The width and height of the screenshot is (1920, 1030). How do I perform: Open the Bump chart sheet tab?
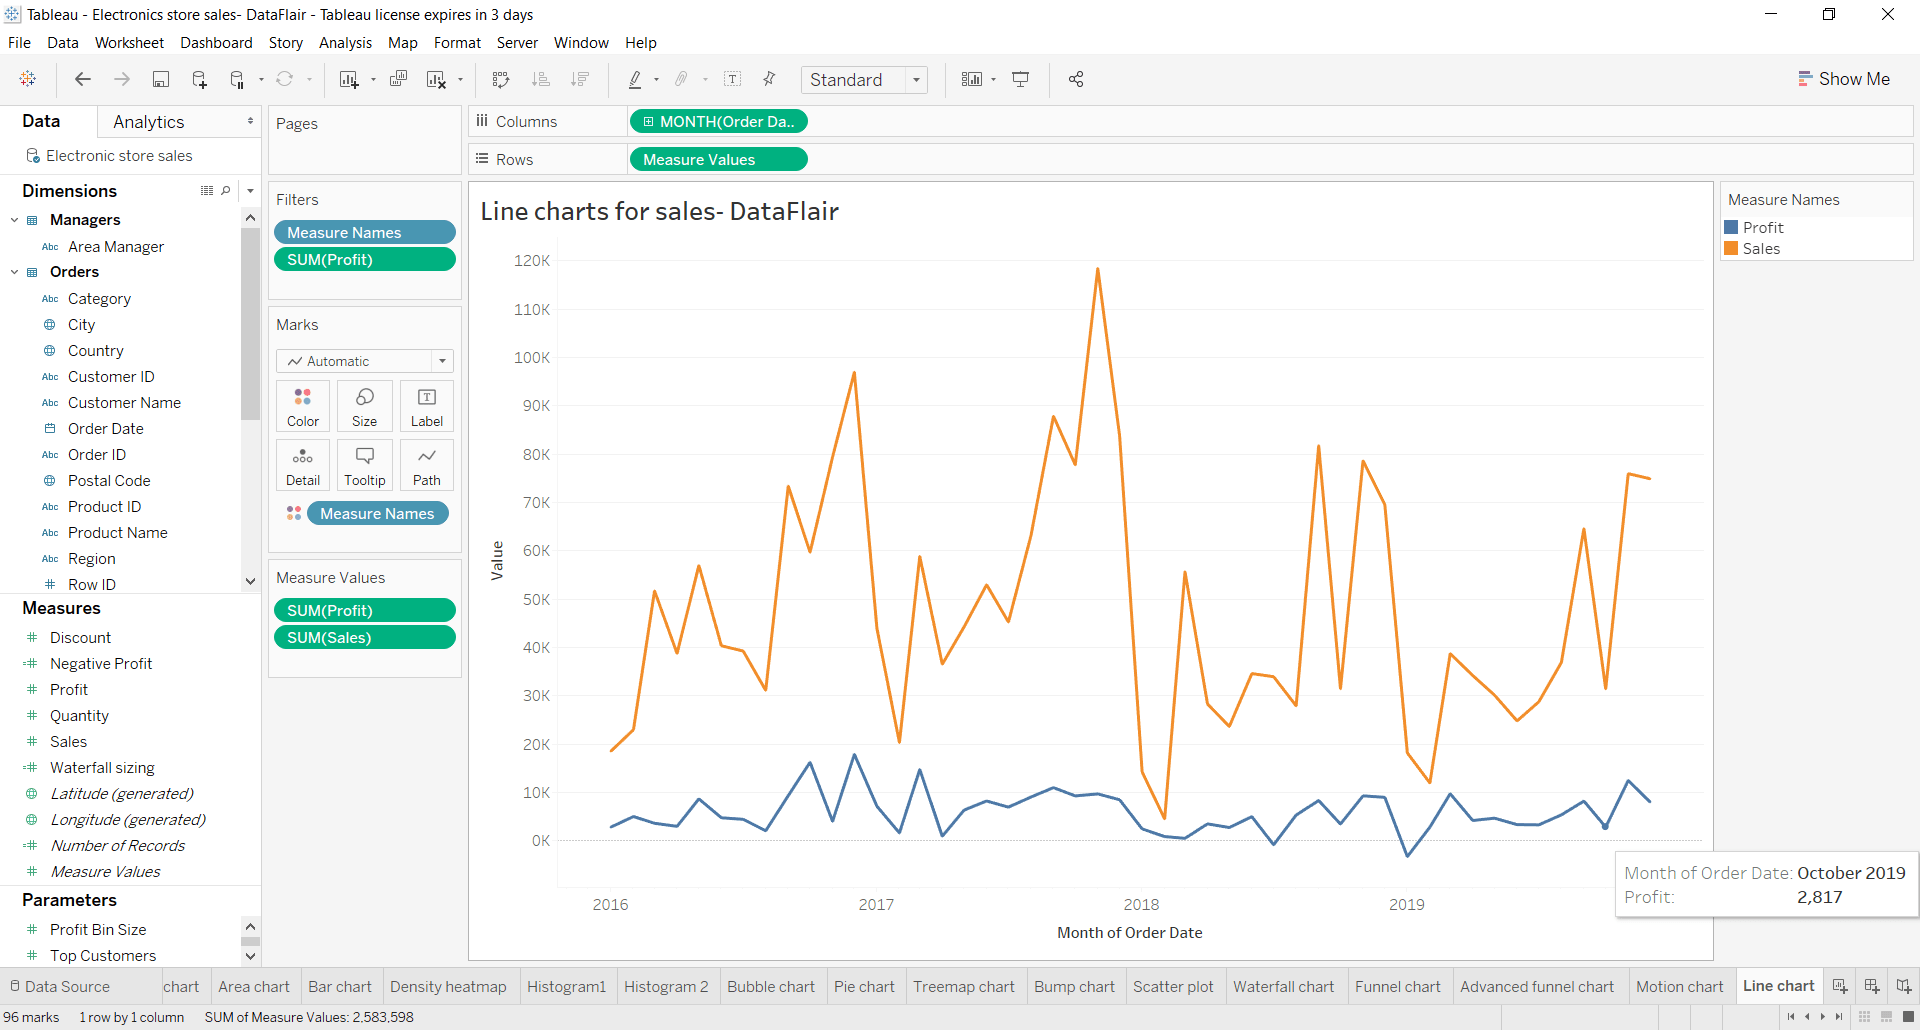coord(1074,987)
